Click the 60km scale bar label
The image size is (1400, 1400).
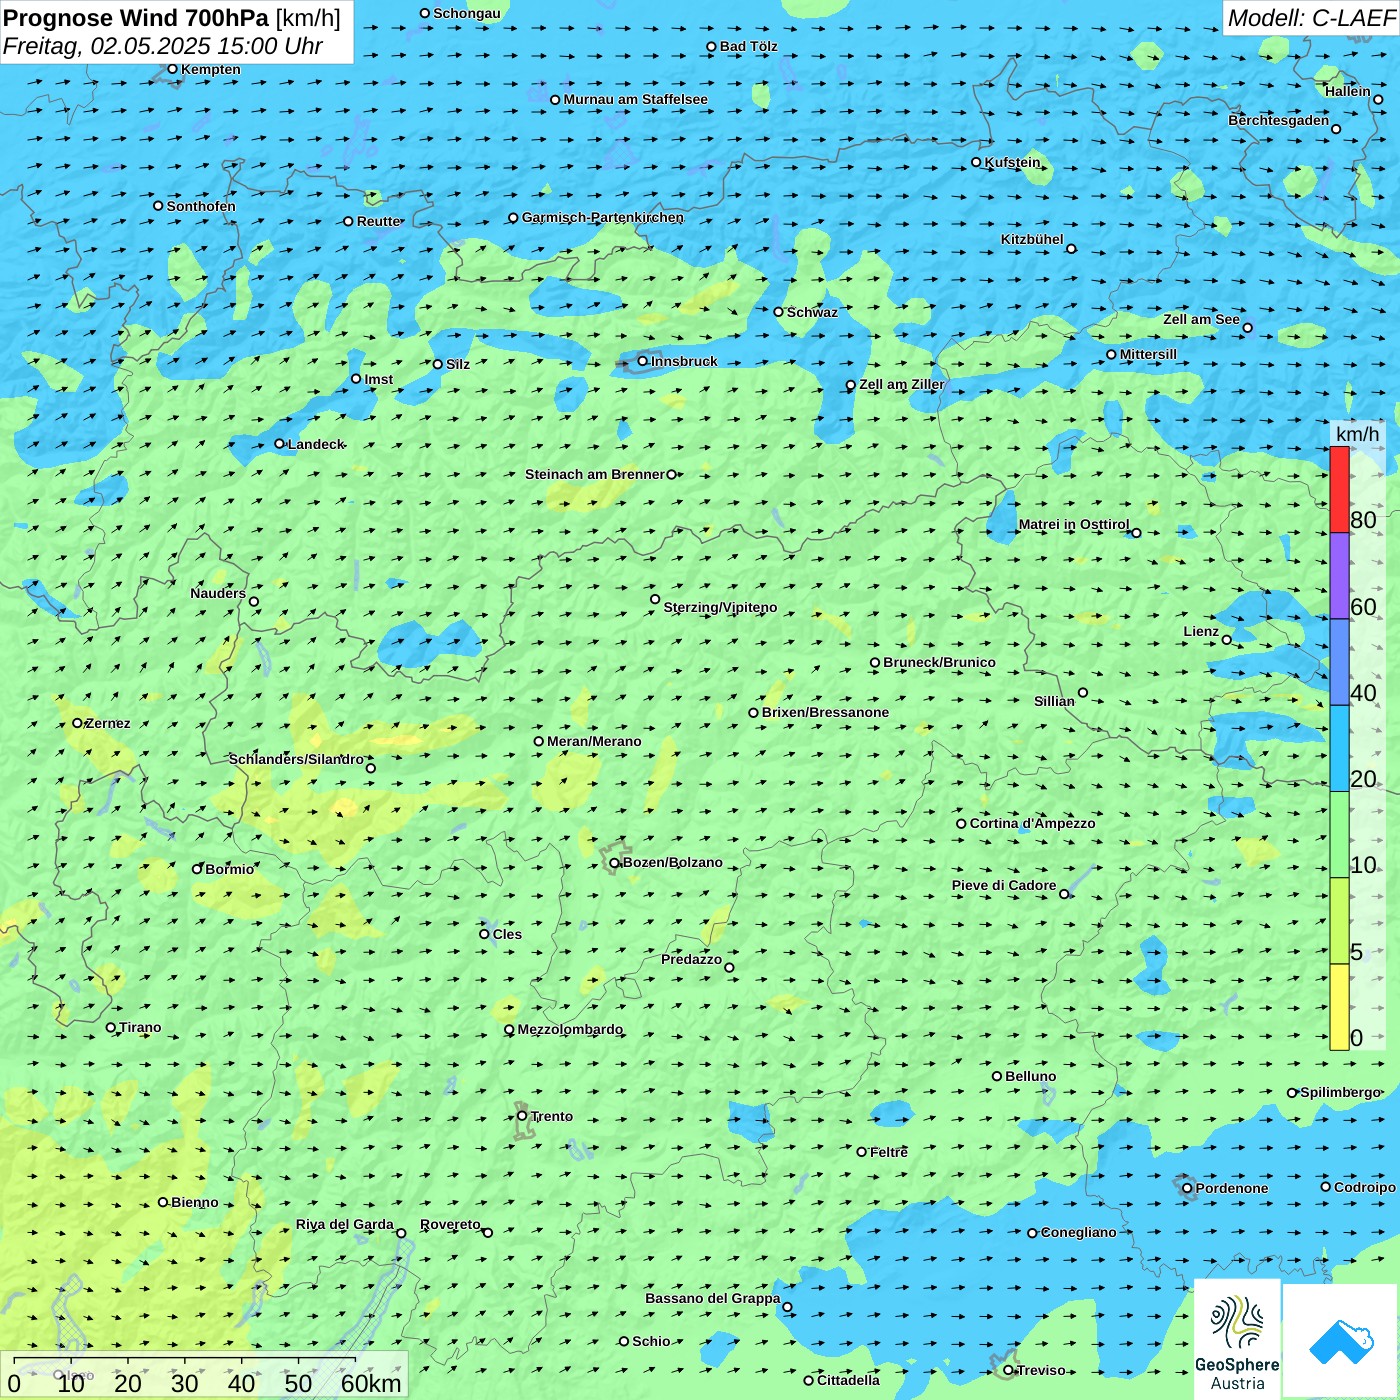click(371, 1383)
